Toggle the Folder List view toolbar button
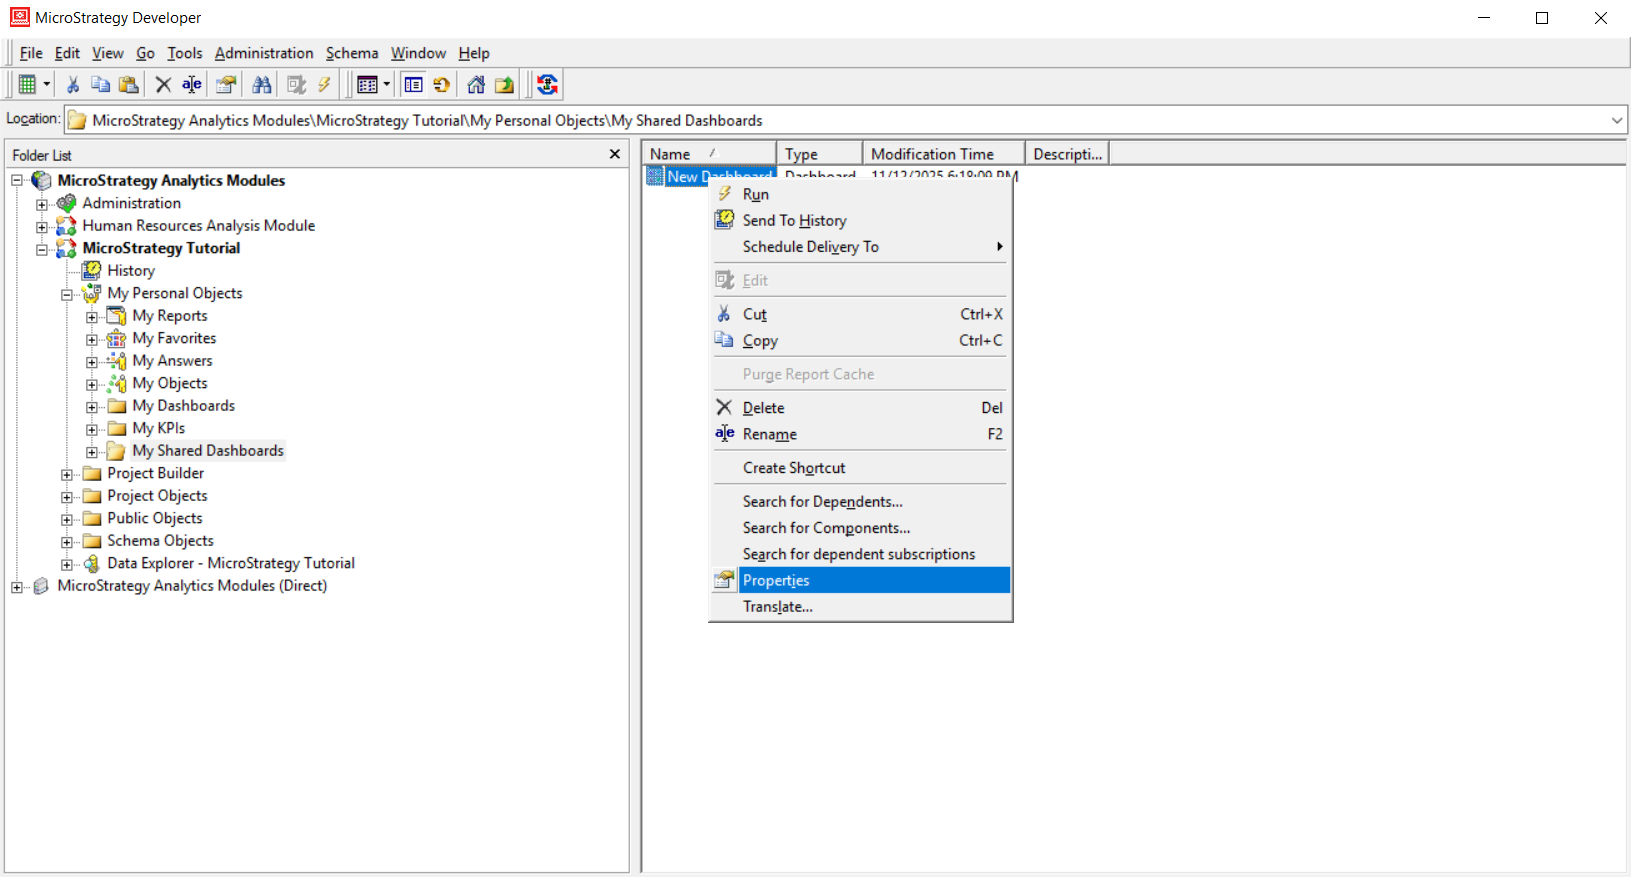Image resolution: width=1631 pixels, height=877 pixels. (x=413, y=85)
